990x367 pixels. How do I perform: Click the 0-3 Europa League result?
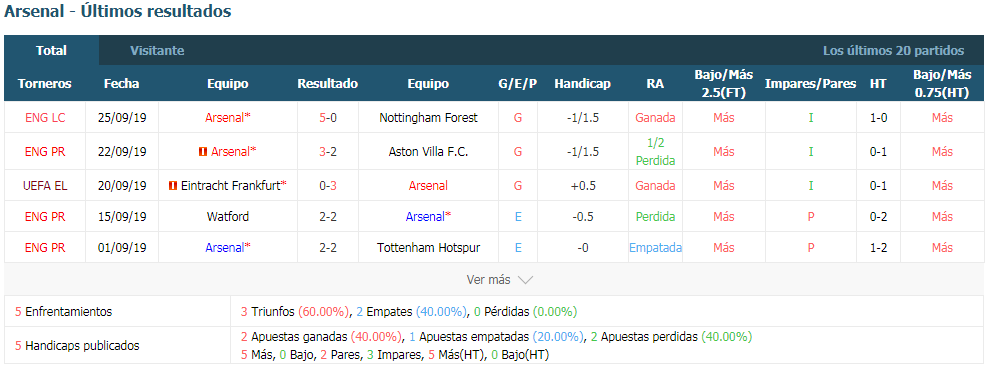[x=328, y=186]
